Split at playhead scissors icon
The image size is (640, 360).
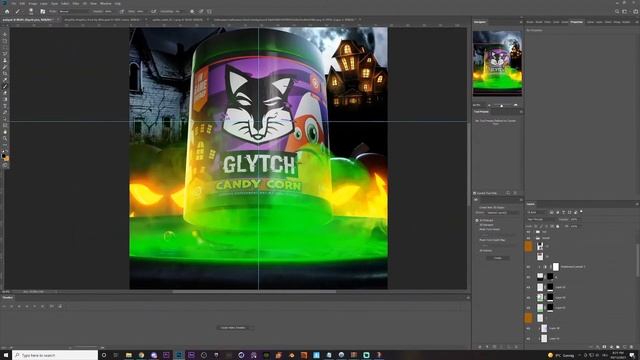[x=51, y=306]
